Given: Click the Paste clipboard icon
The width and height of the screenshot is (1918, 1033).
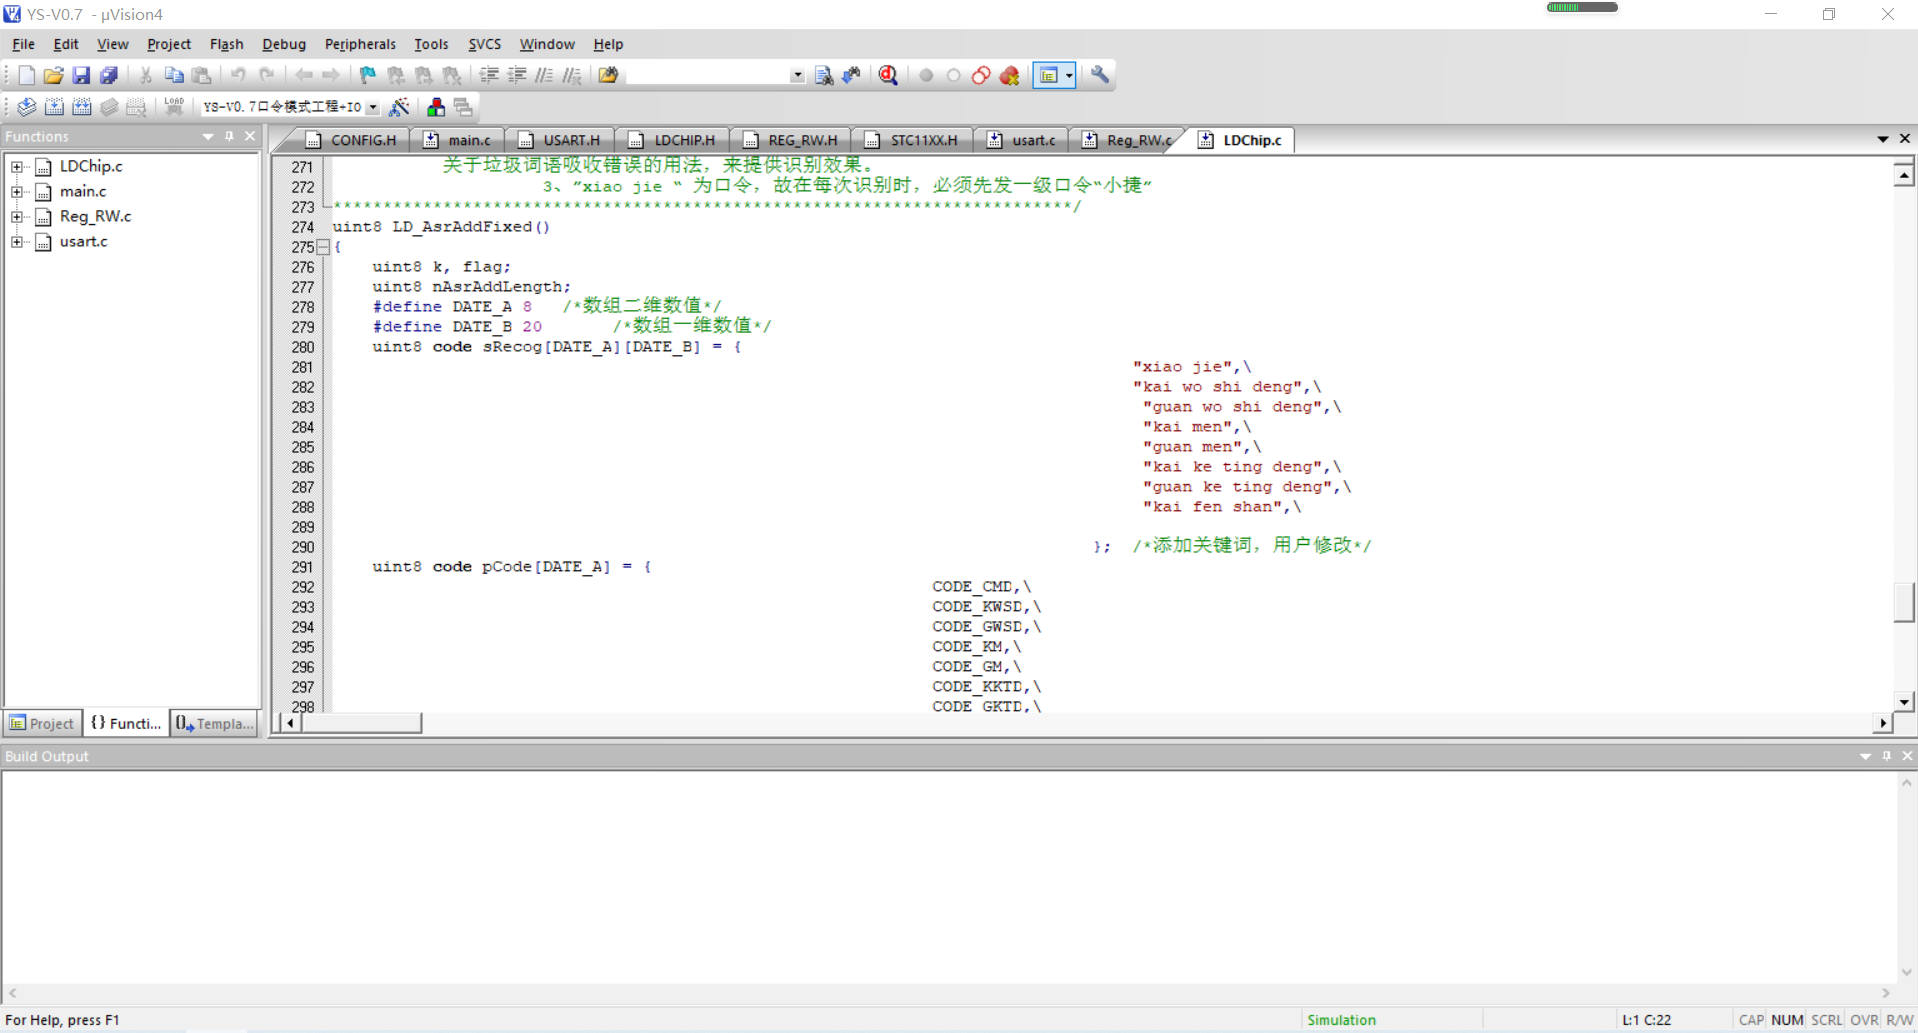Looking at the screenshot, I should [x=202, y=75].
